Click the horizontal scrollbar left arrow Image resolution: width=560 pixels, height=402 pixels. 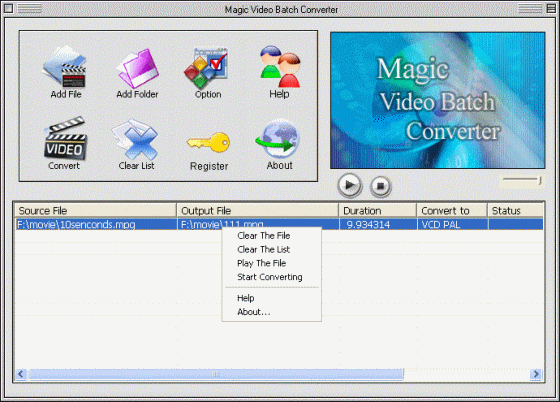coord(21,374)
